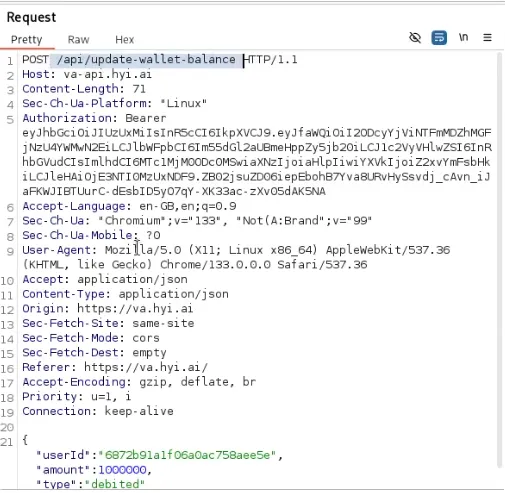Toggle the hidden-characters eye icon
The width and height of the screenshot is (505, 493).
click(415, 38)
